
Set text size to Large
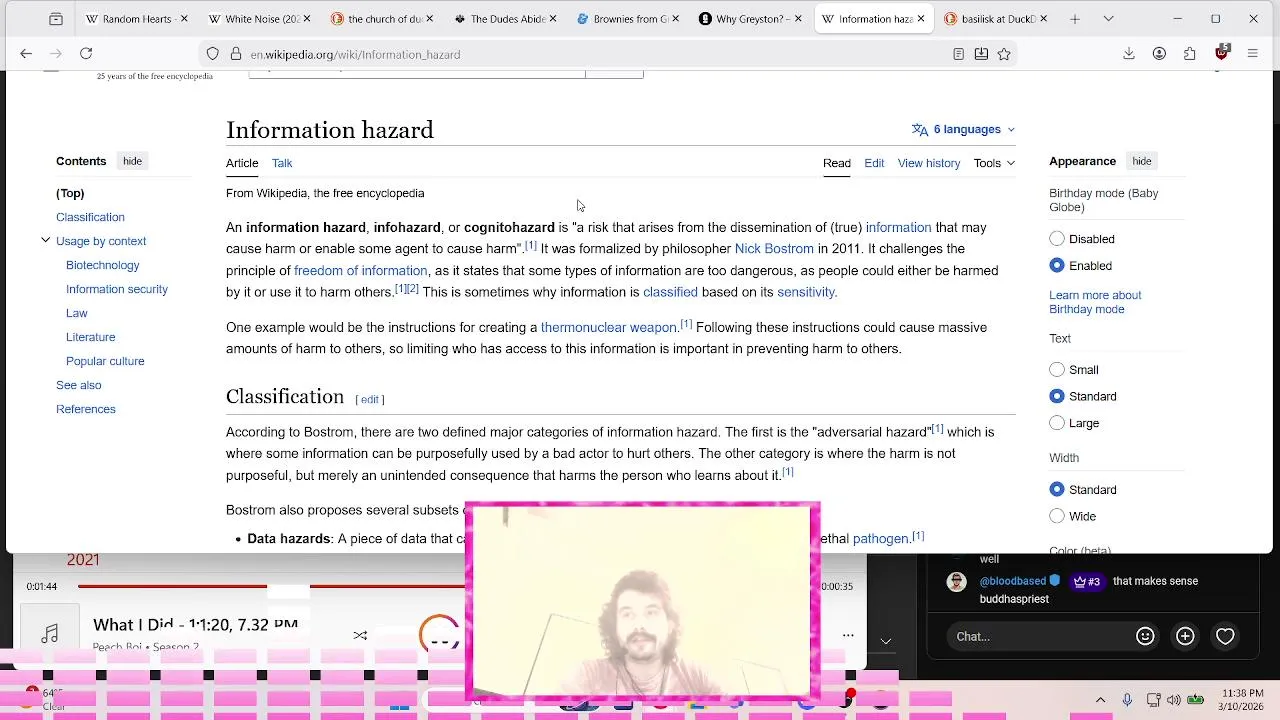1057,423
